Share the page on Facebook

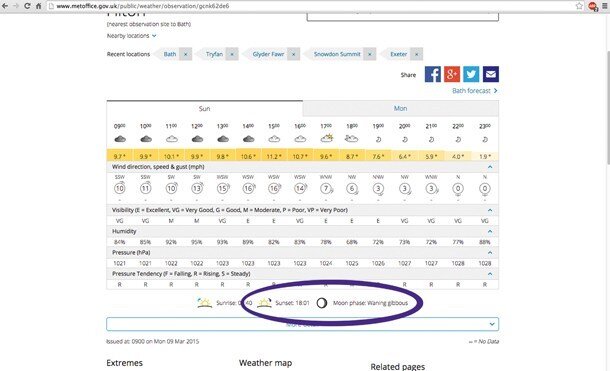(433, 74)
